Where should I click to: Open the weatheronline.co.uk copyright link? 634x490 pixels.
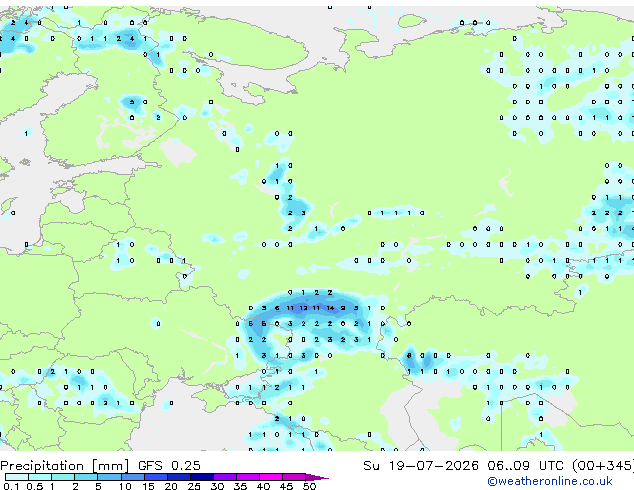pos(549,481)
